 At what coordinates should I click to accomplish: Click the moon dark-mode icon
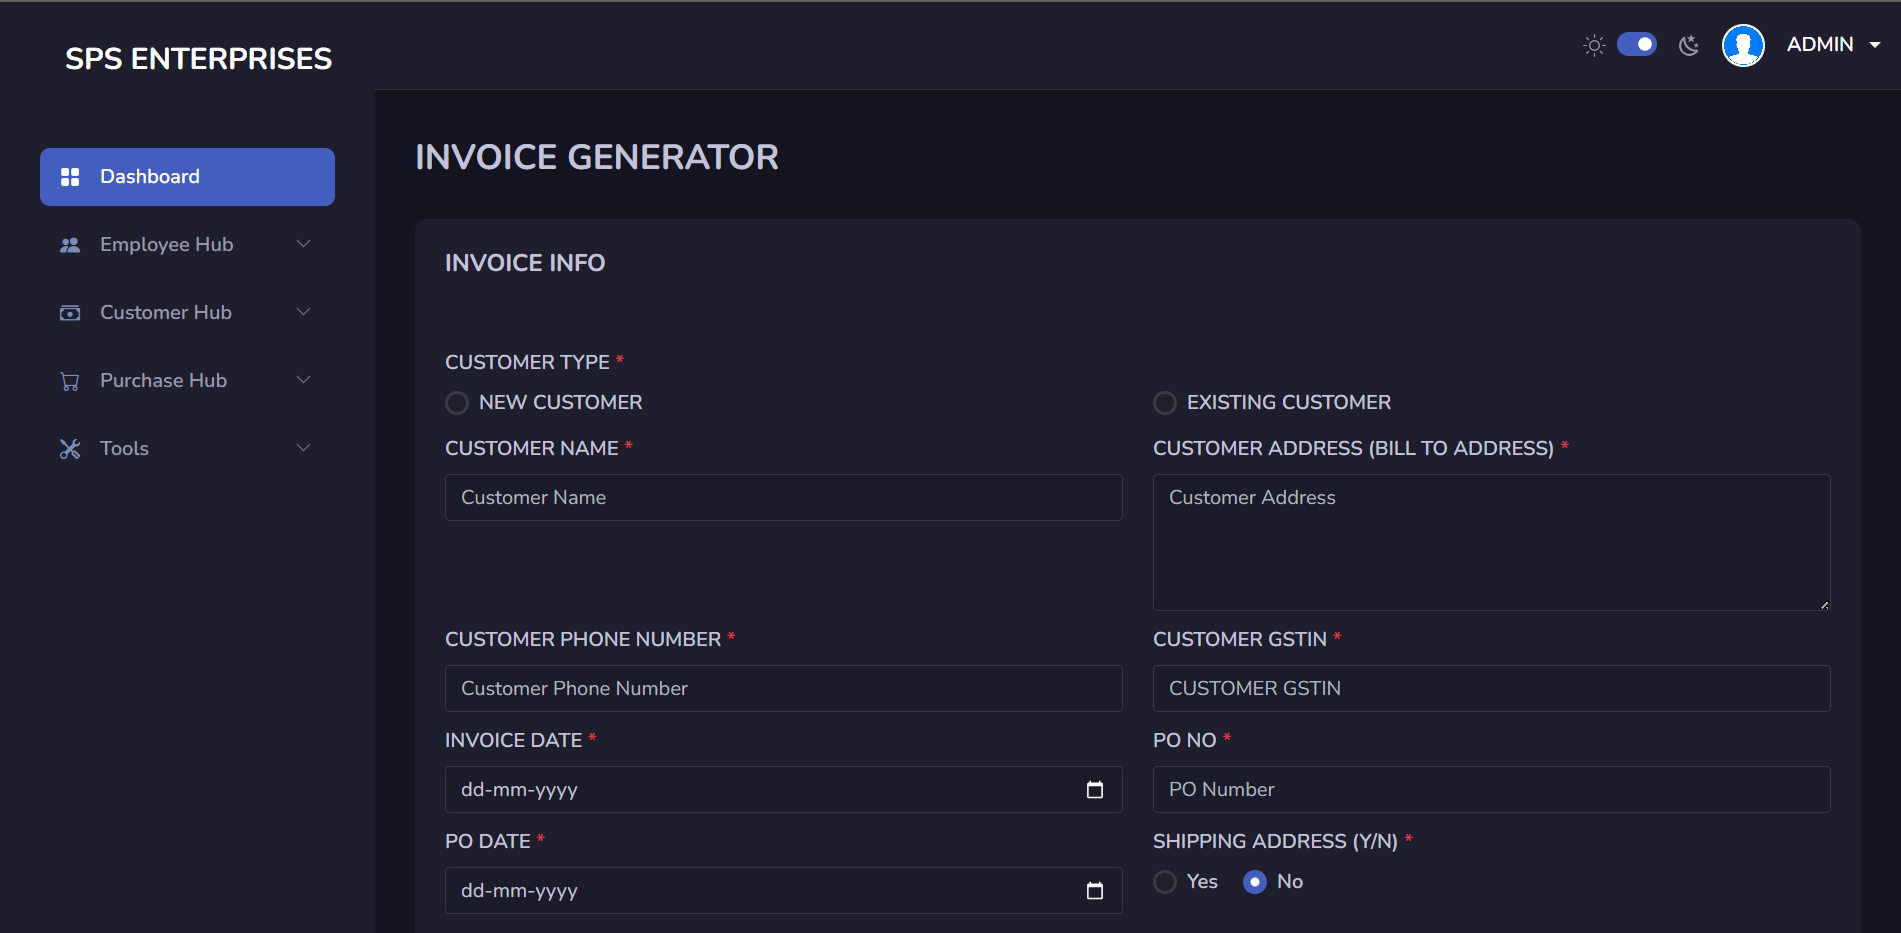(1689, 45)
